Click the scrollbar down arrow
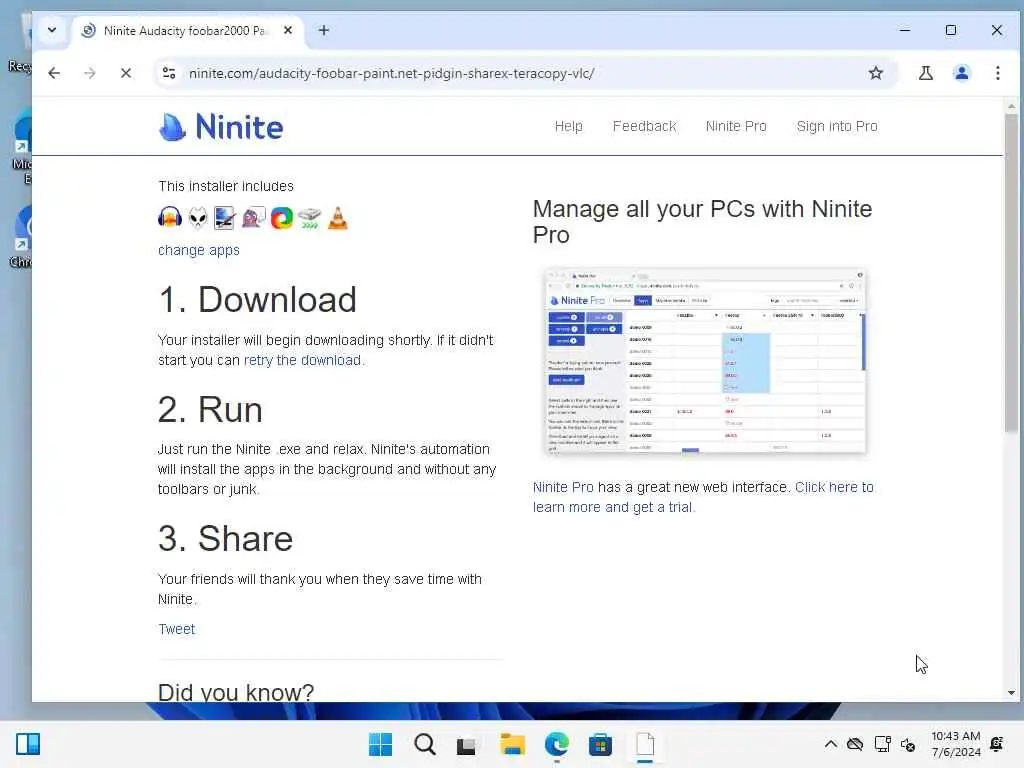 1011,693
